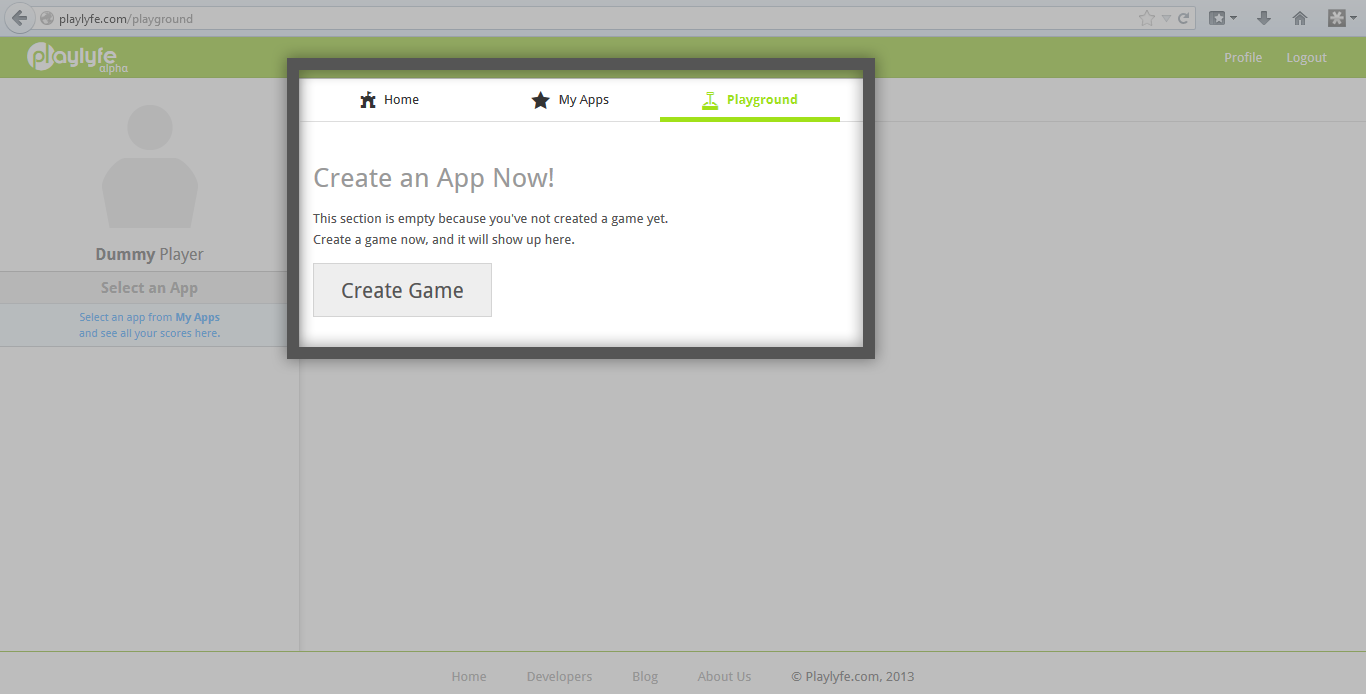Click Logout in the top bar
Viewport: 1366px width, 694px height.
(x=1306, y=57)
